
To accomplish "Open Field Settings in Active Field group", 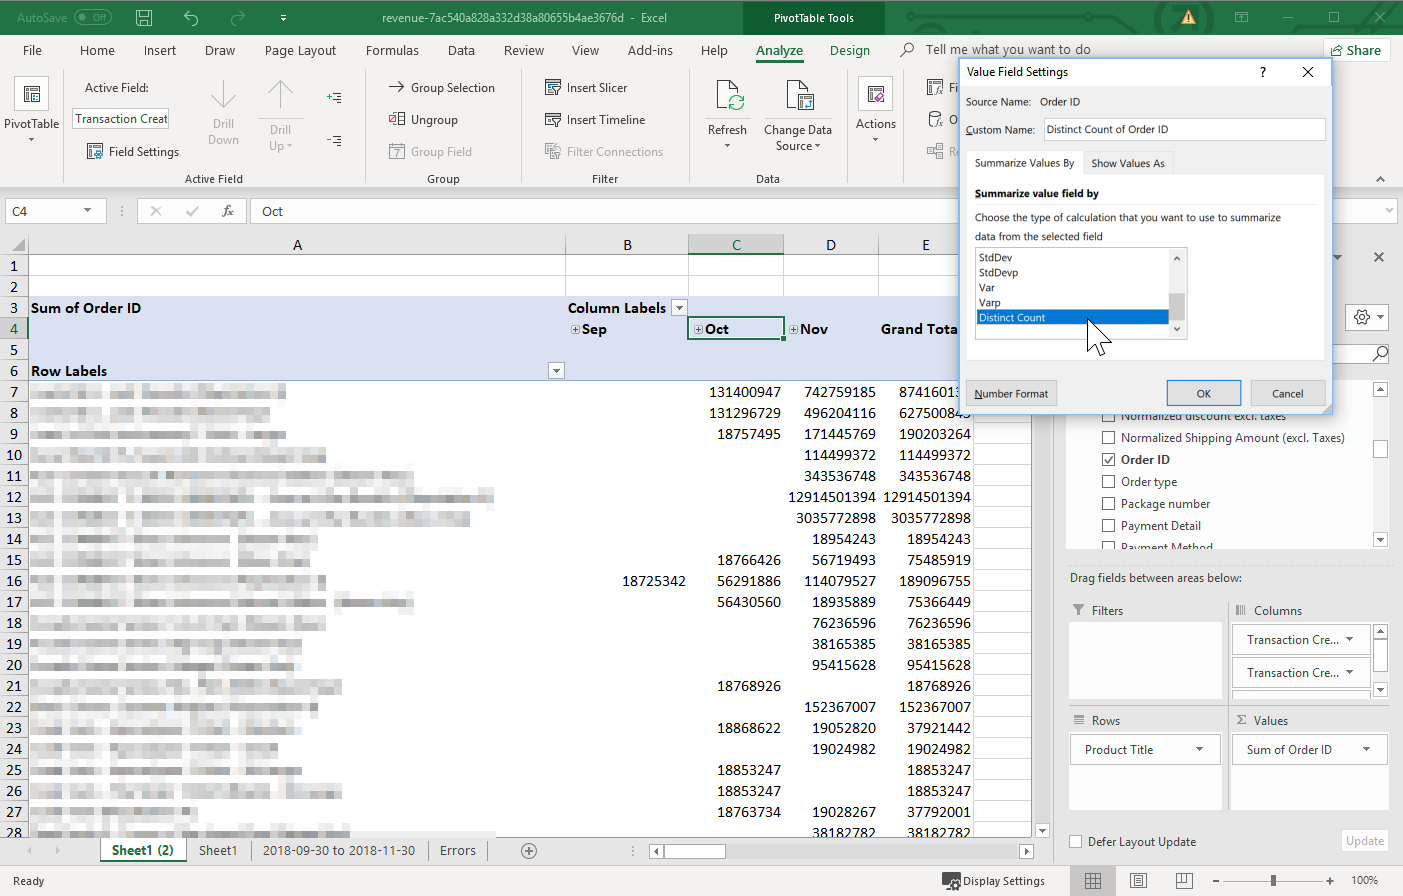I will (x=133, y=152).
